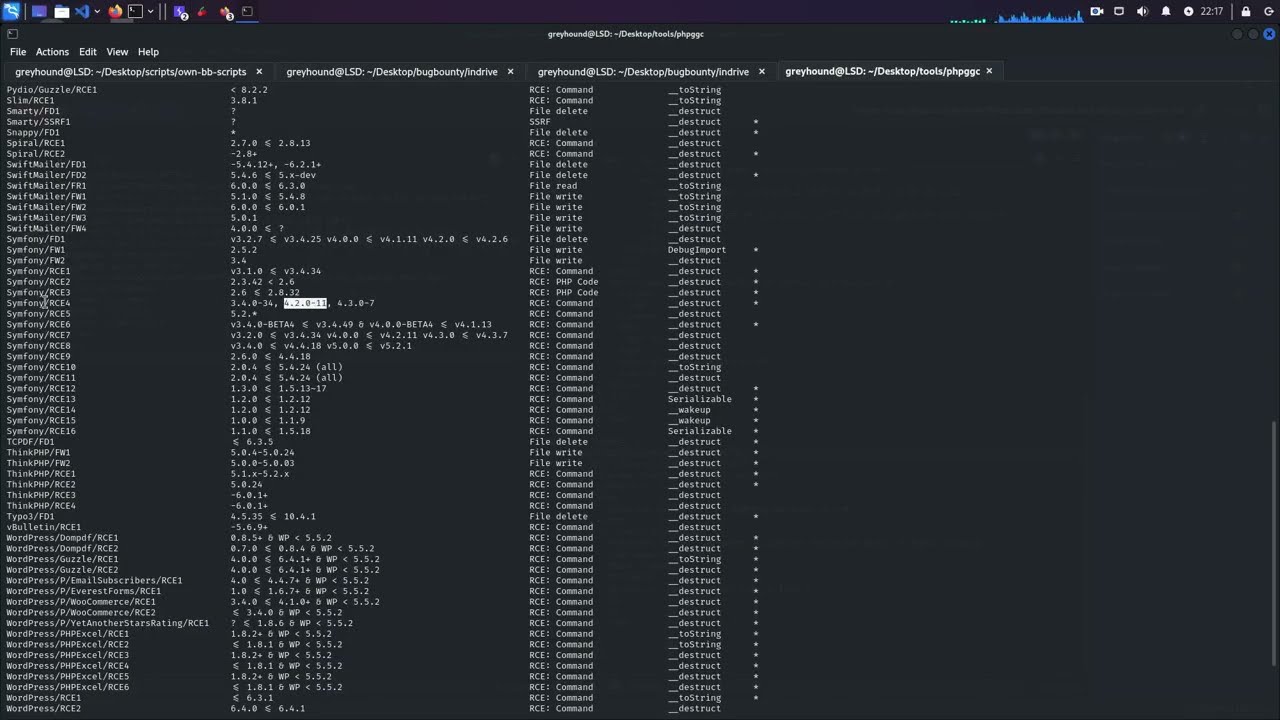Click the SwiftMailer/FR1 row name

point(46,186)
